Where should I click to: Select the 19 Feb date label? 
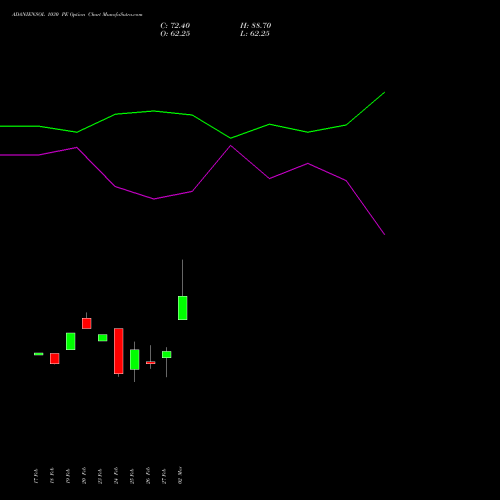68,476
